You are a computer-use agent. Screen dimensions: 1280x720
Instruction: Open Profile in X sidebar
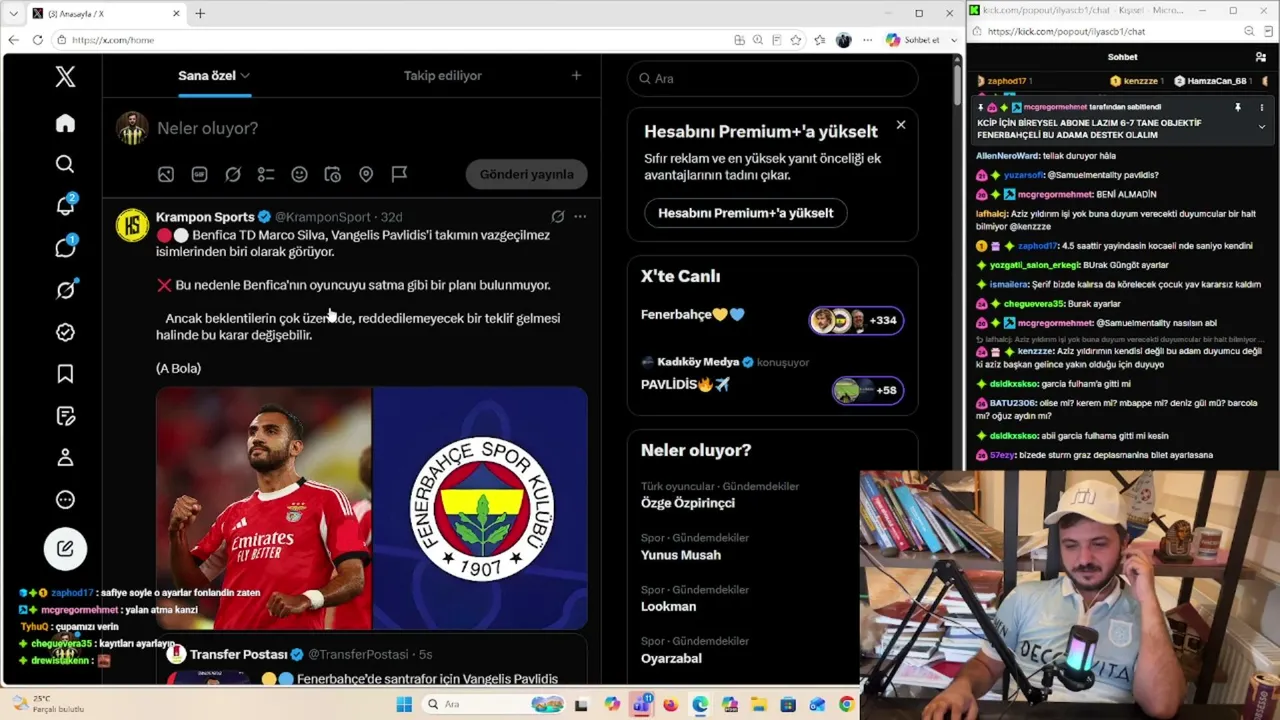[x=65, y=458]
